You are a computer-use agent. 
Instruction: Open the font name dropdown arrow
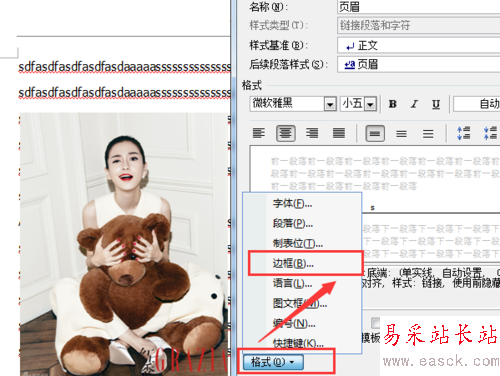pyautogui.click(x=330, y=104)
